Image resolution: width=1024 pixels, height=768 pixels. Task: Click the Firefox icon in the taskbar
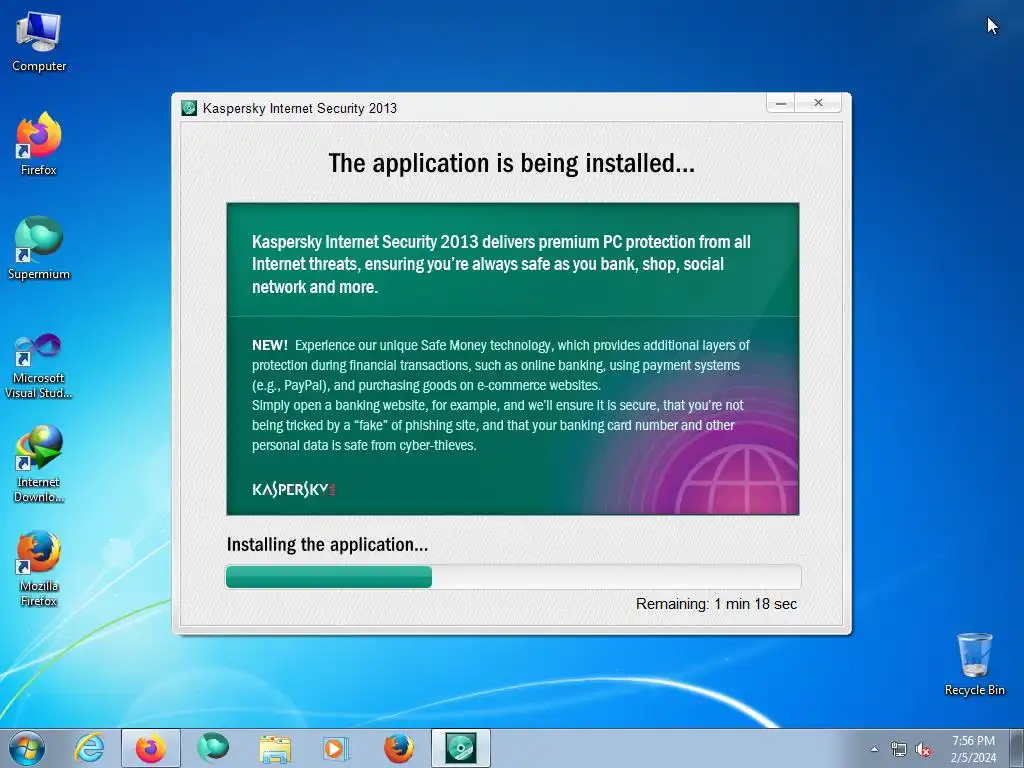(150, 748)
